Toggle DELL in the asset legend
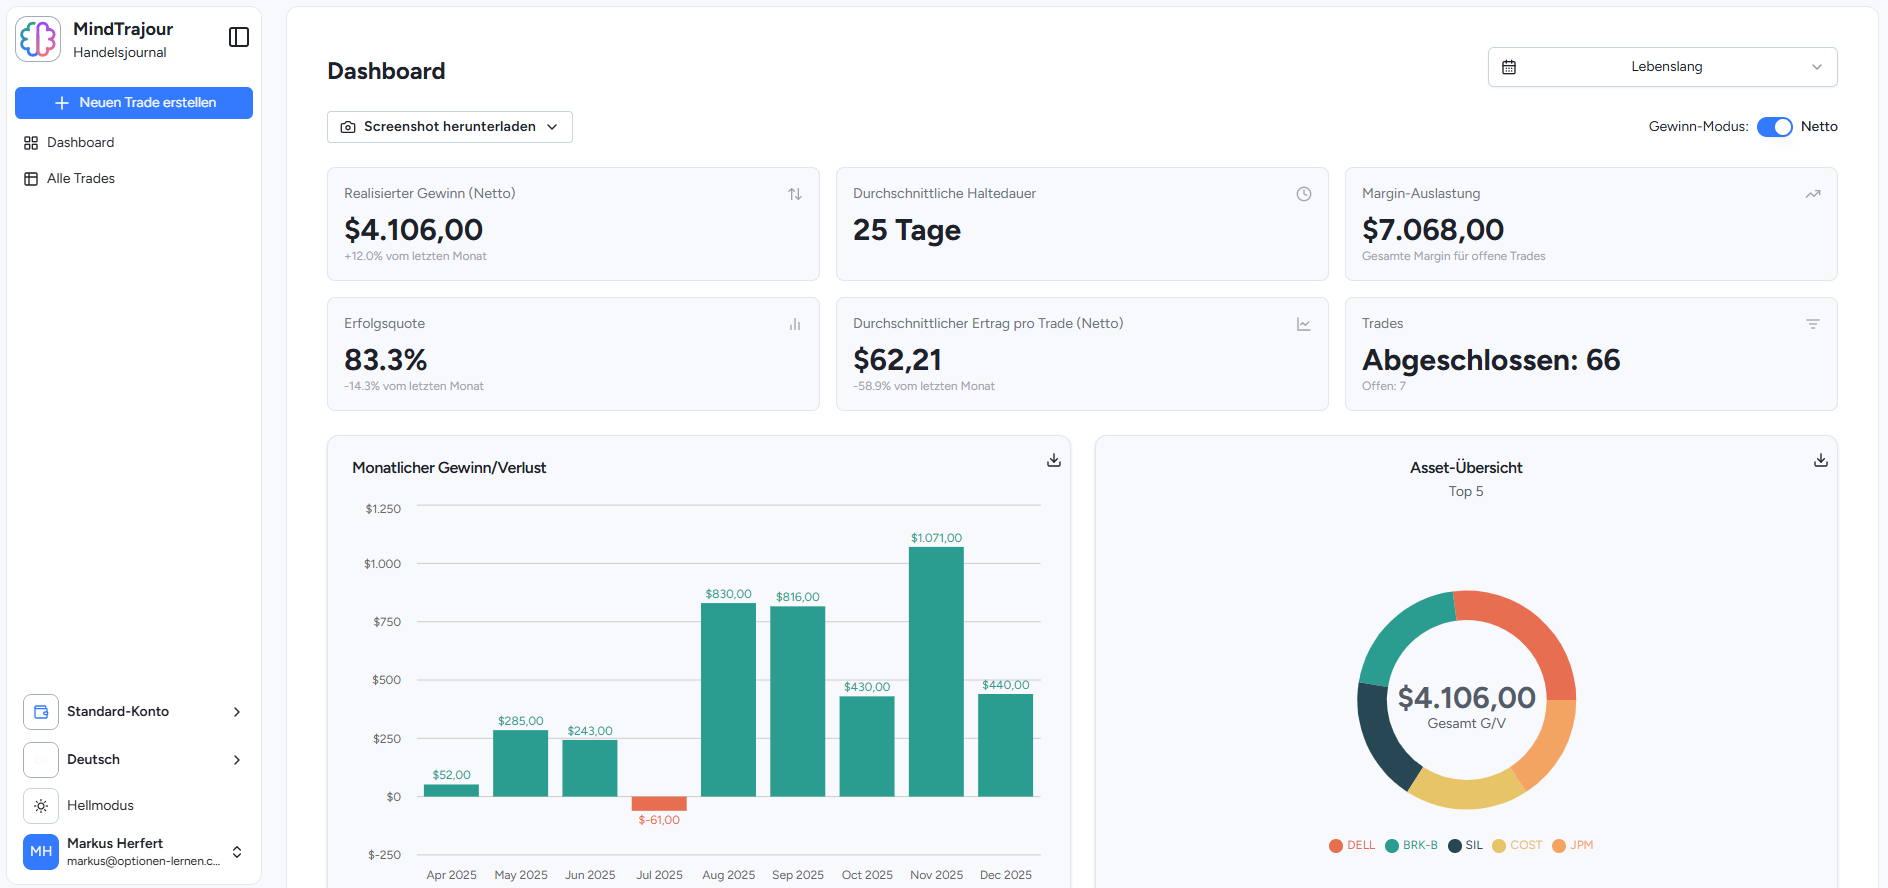The width and height of the screenshot is (1888, 888). coord(1352,845)
